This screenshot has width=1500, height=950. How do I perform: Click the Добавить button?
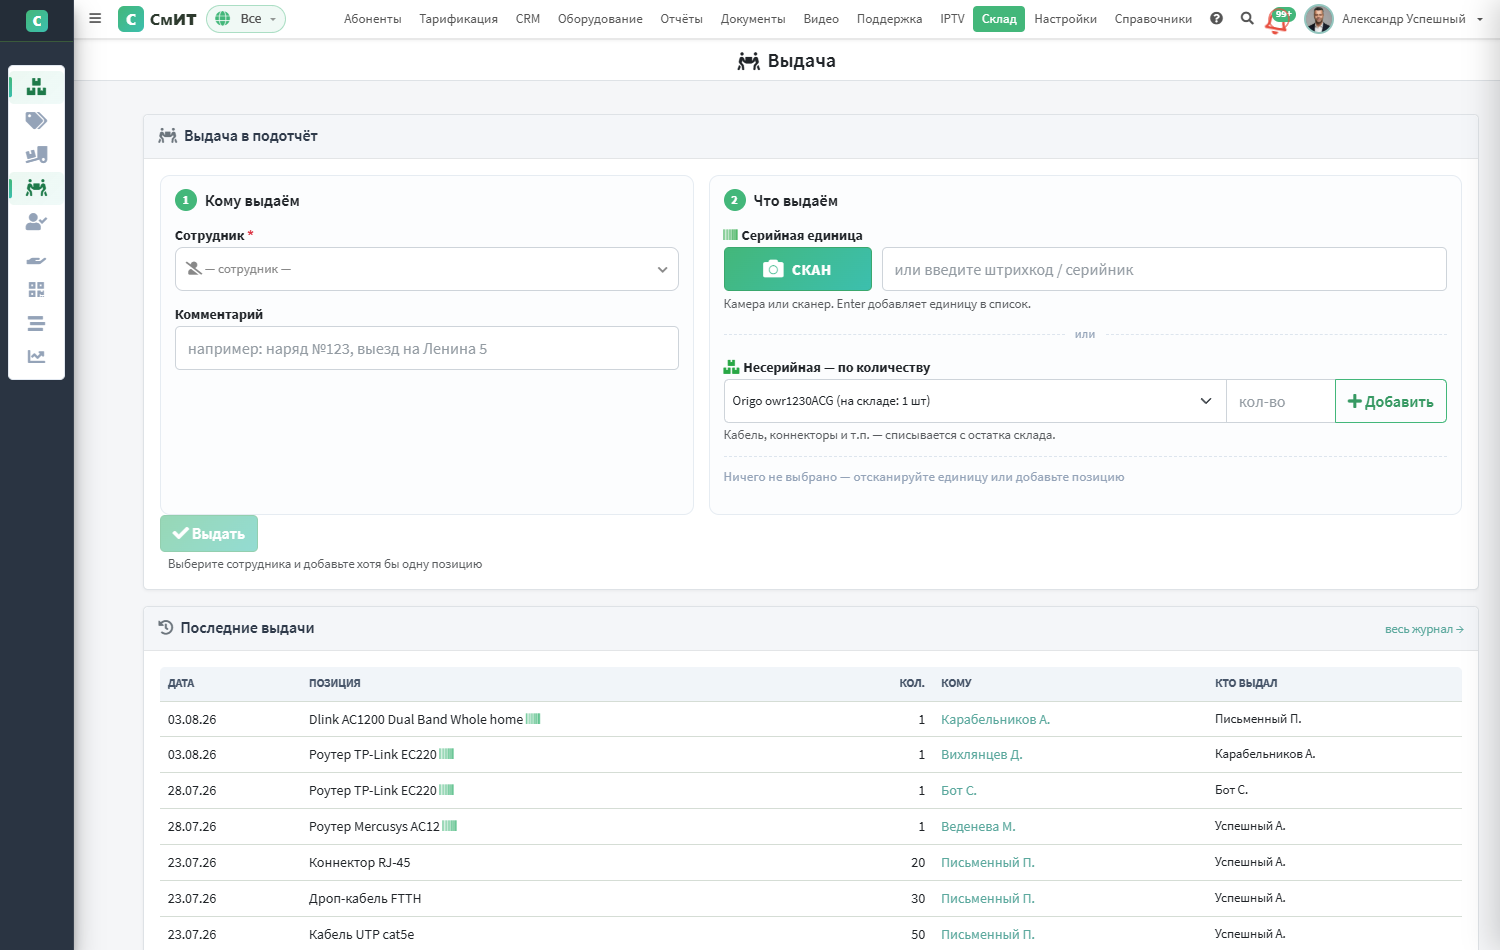coord(1391,401)
